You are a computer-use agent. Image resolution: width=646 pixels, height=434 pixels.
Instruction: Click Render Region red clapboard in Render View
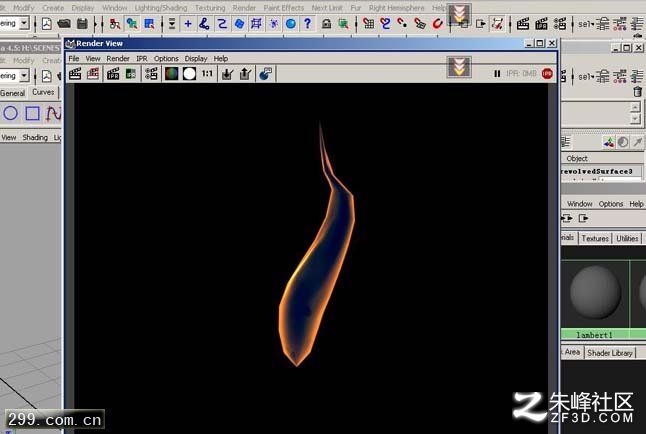[93, 74]
